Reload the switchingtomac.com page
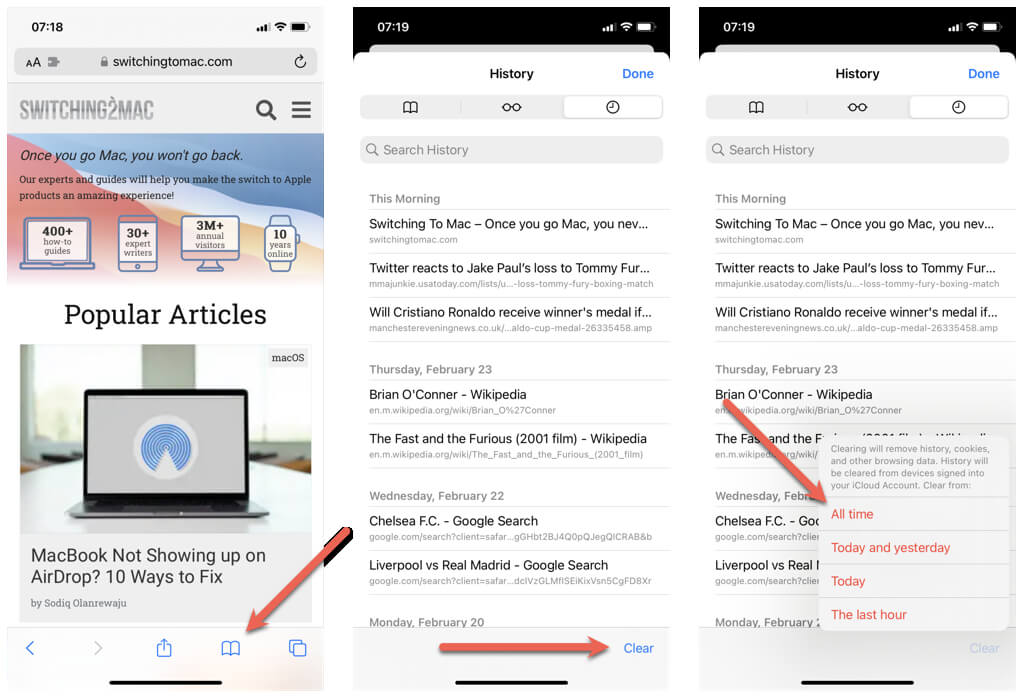The width and height of the screenshot is (1024, 698). 300,61
